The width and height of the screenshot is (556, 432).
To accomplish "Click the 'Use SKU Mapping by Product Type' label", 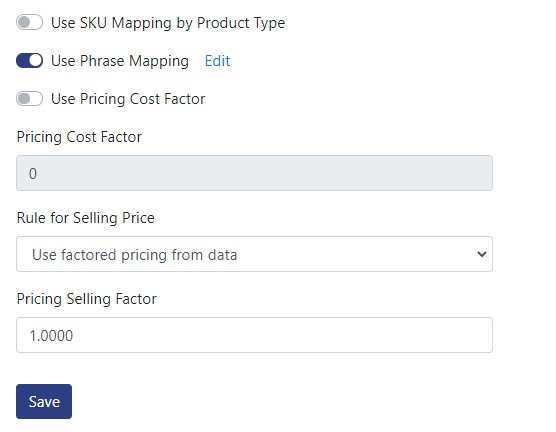I will [168, 23].
